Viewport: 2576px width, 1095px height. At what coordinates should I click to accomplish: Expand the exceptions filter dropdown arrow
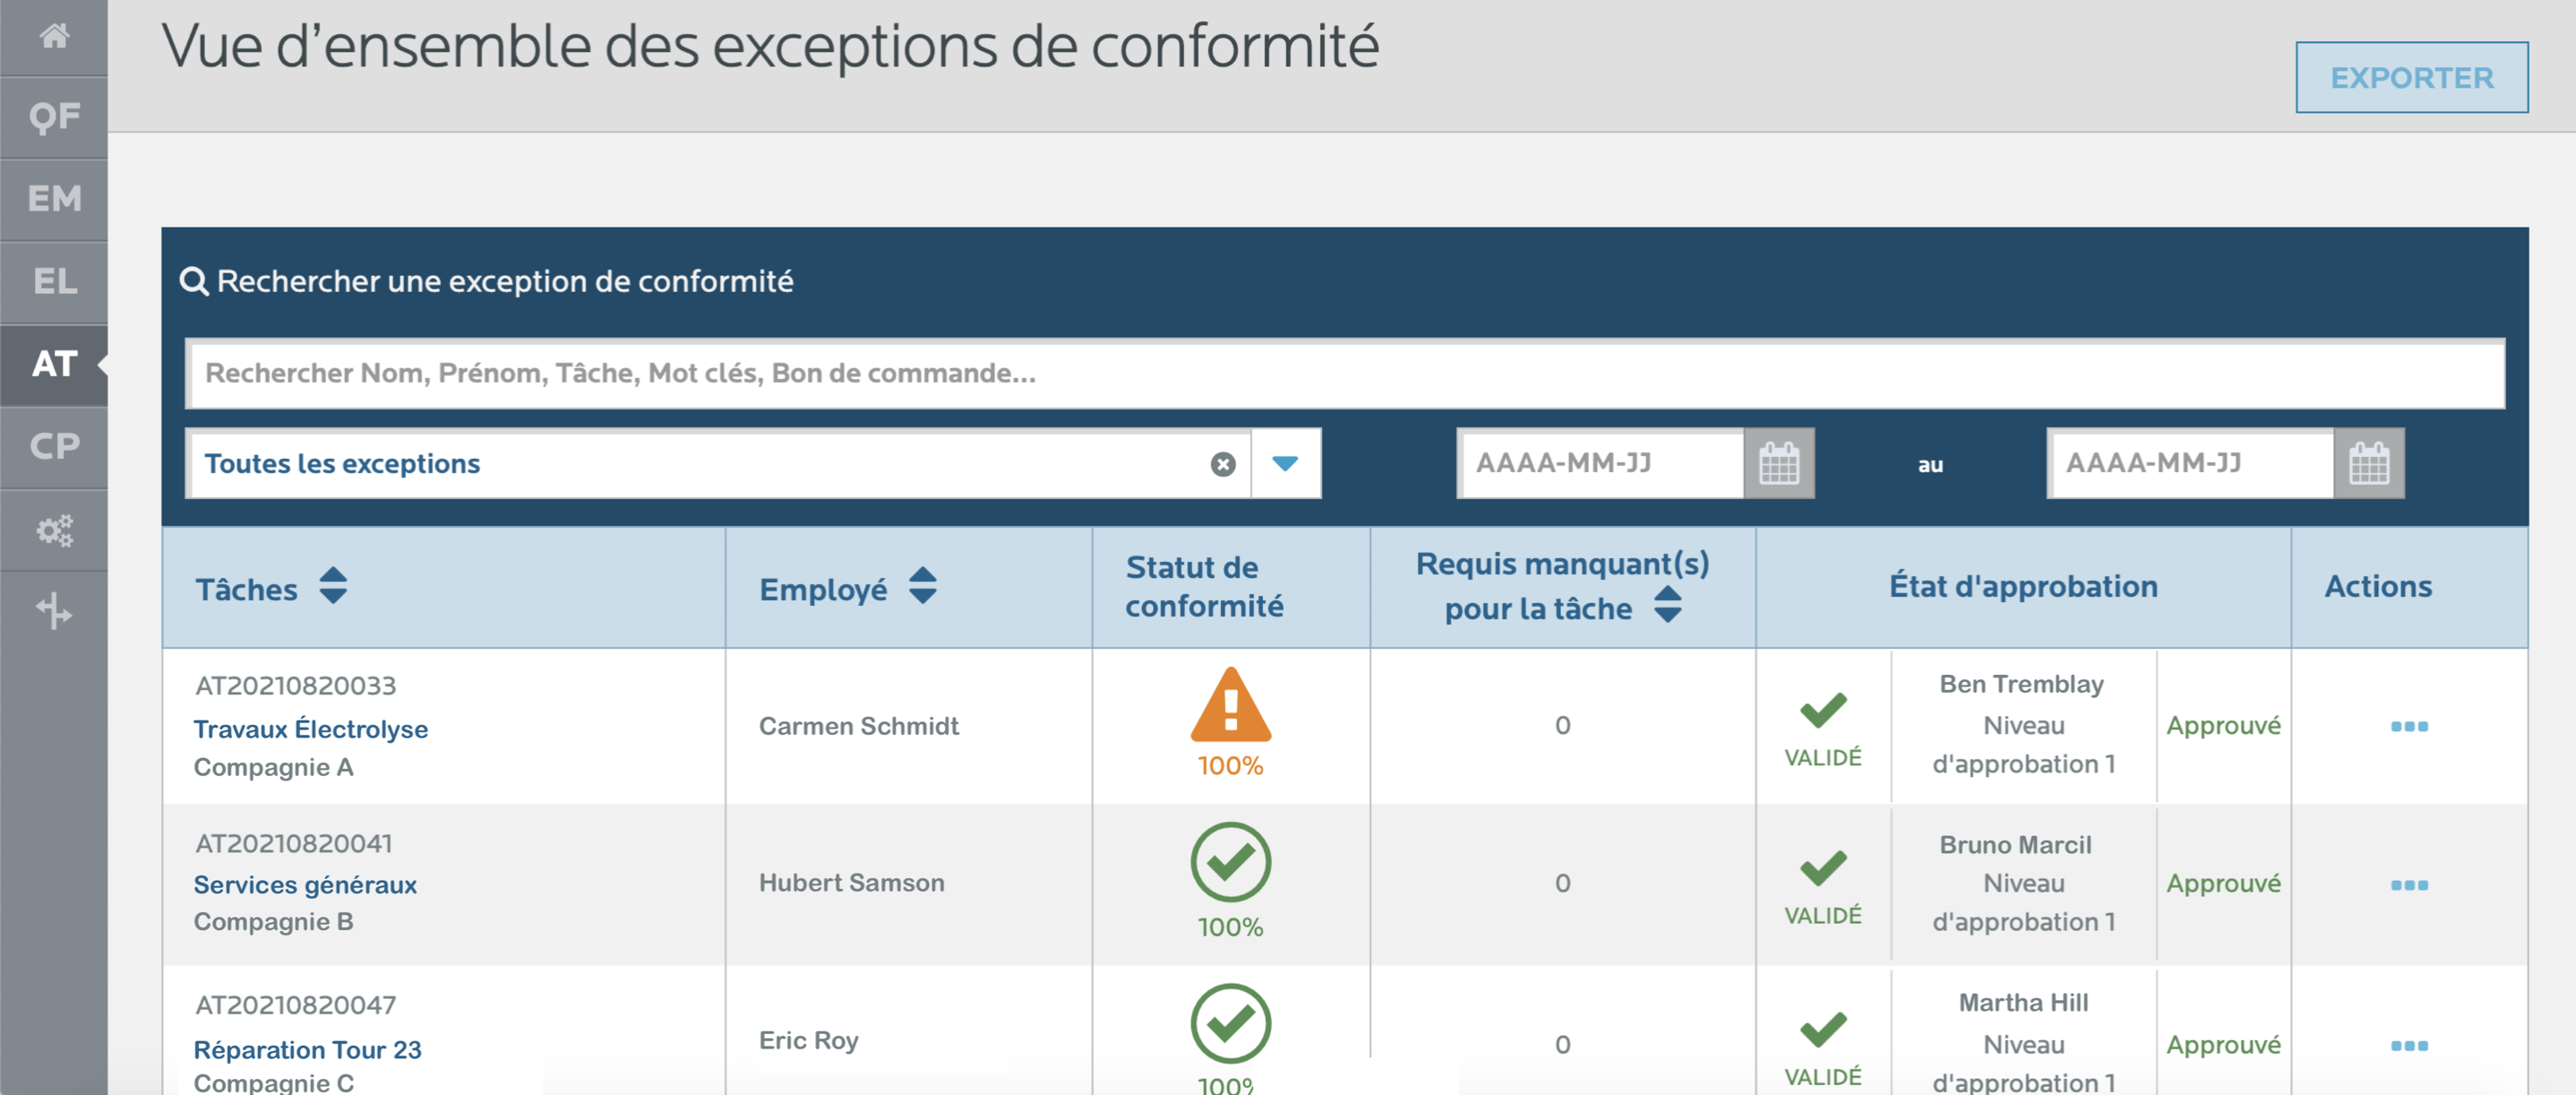click(1285, 464)
